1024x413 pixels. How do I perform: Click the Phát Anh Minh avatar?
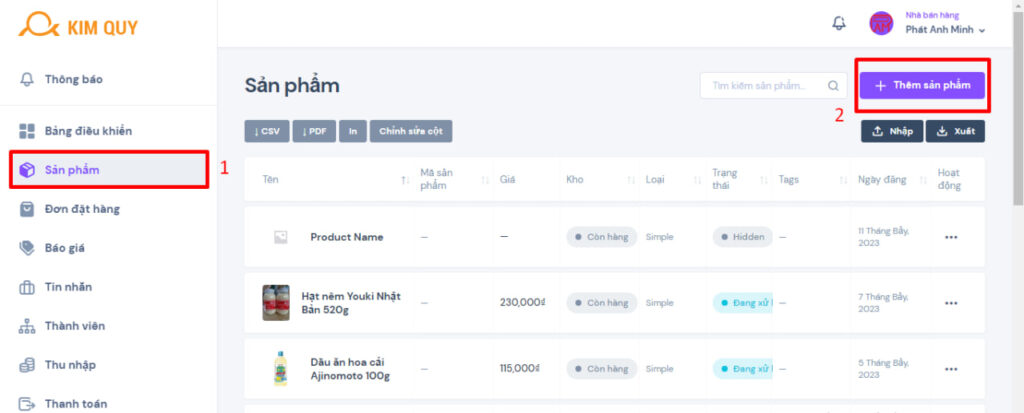point(881,24)
